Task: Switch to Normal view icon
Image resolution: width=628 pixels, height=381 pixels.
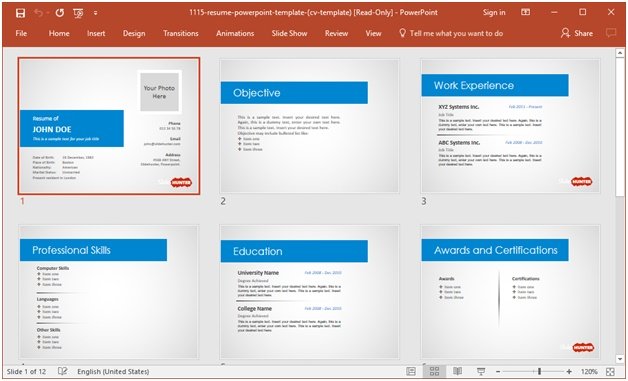Action: 411,371
